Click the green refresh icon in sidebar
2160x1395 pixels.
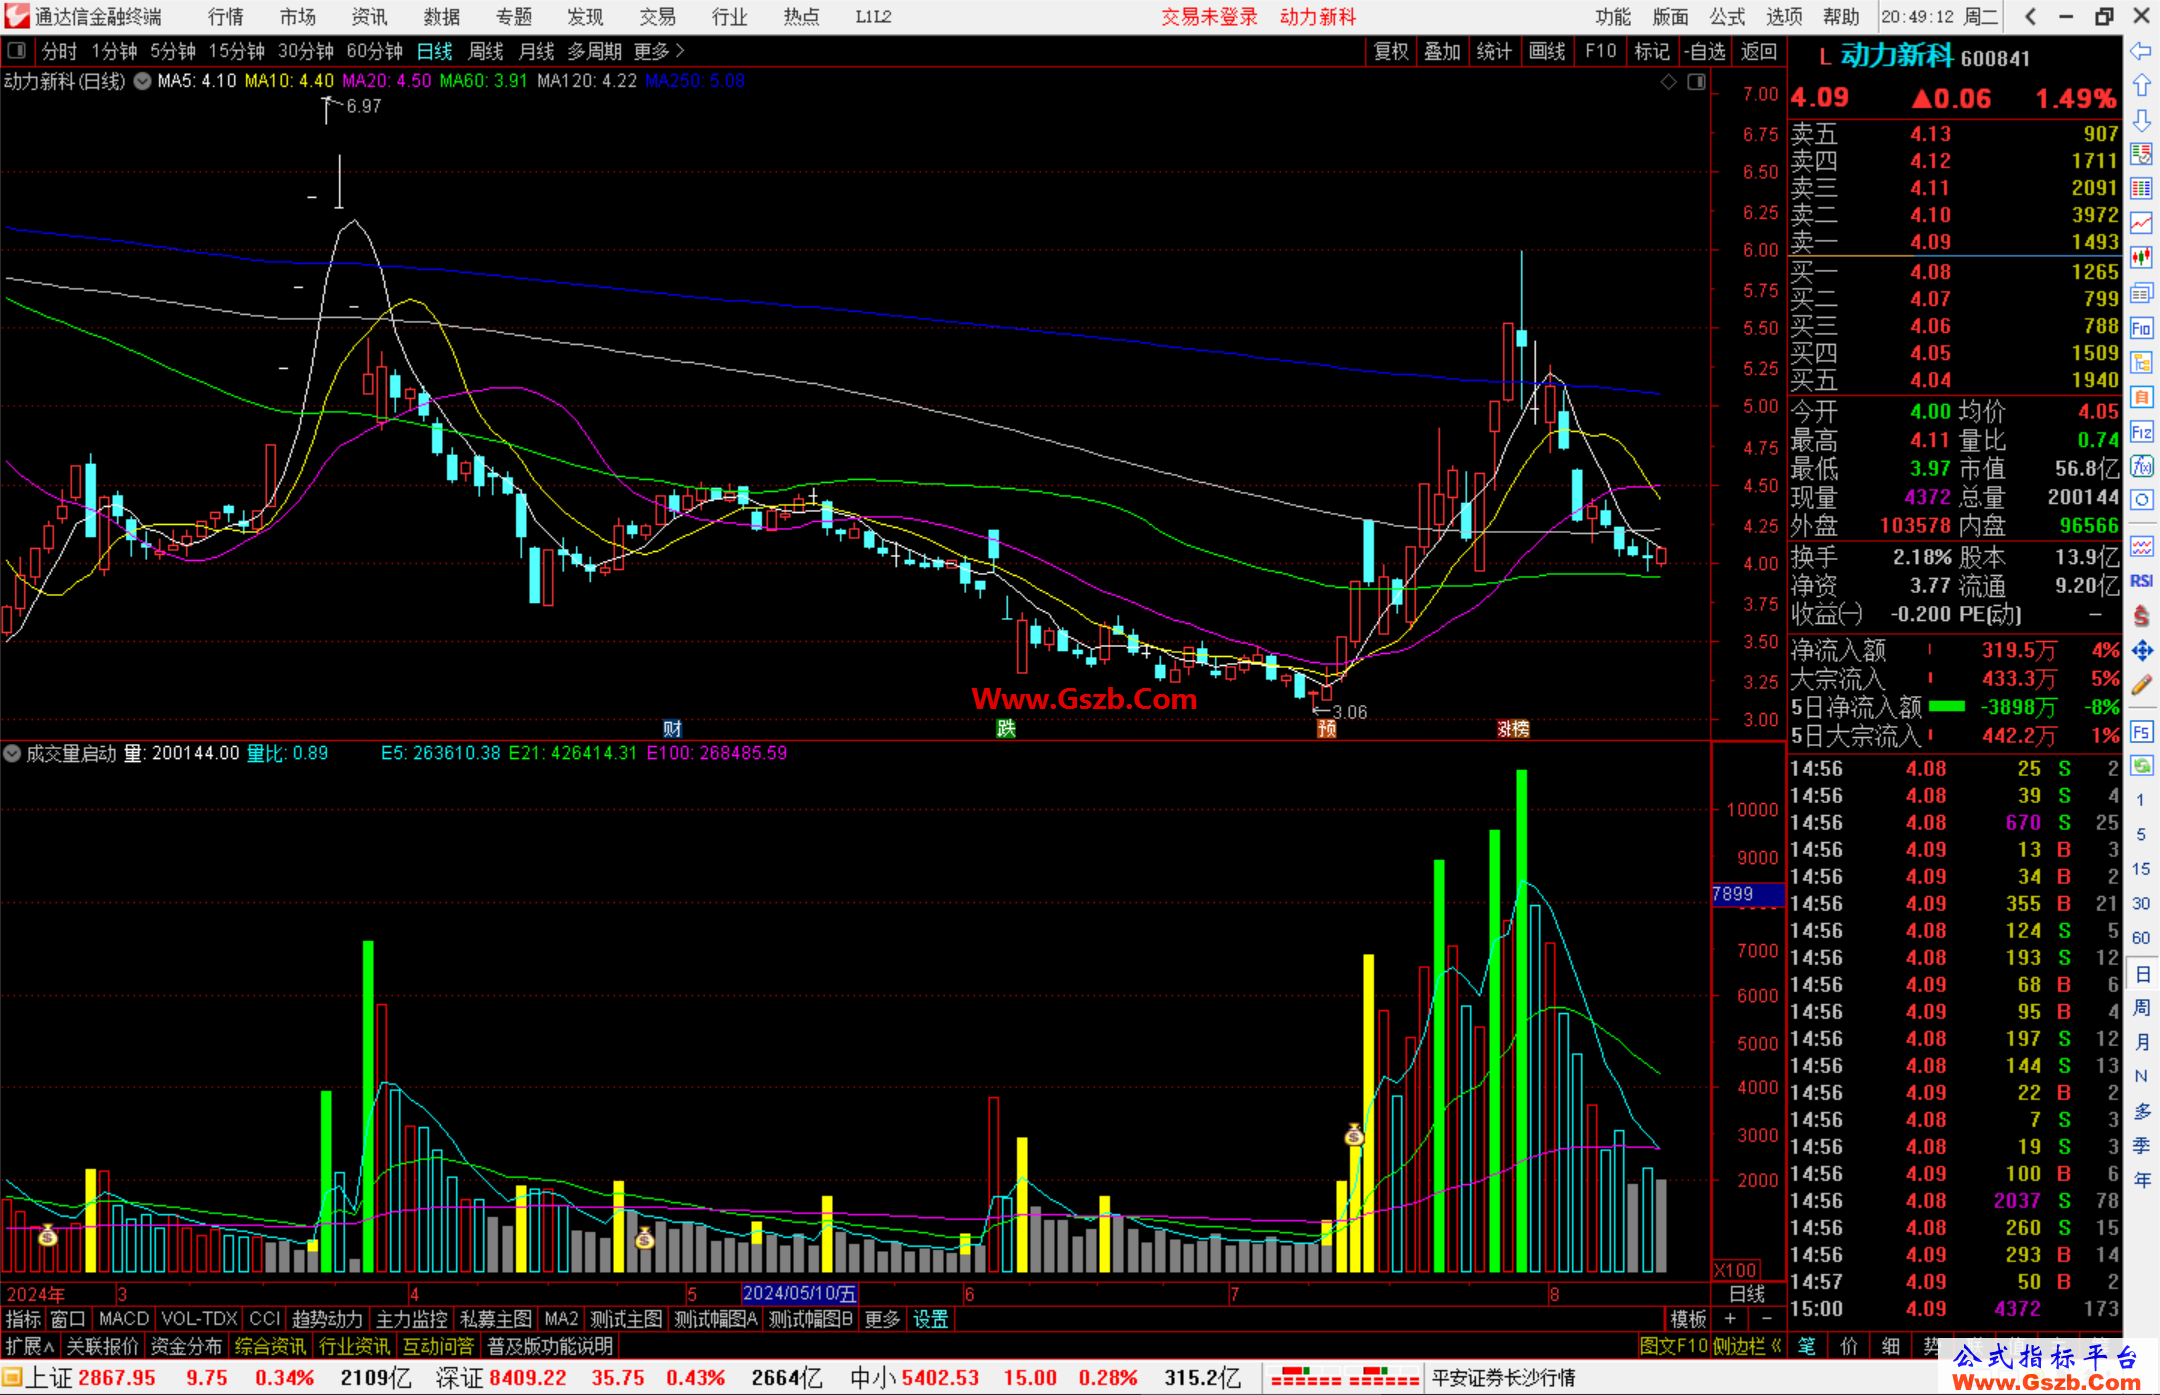tap(2141, 766)
